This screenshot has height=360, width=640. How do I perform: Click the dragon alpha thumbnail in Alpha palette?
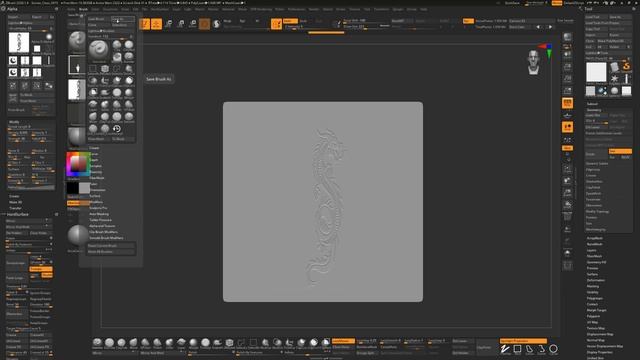tap(19, 43)
